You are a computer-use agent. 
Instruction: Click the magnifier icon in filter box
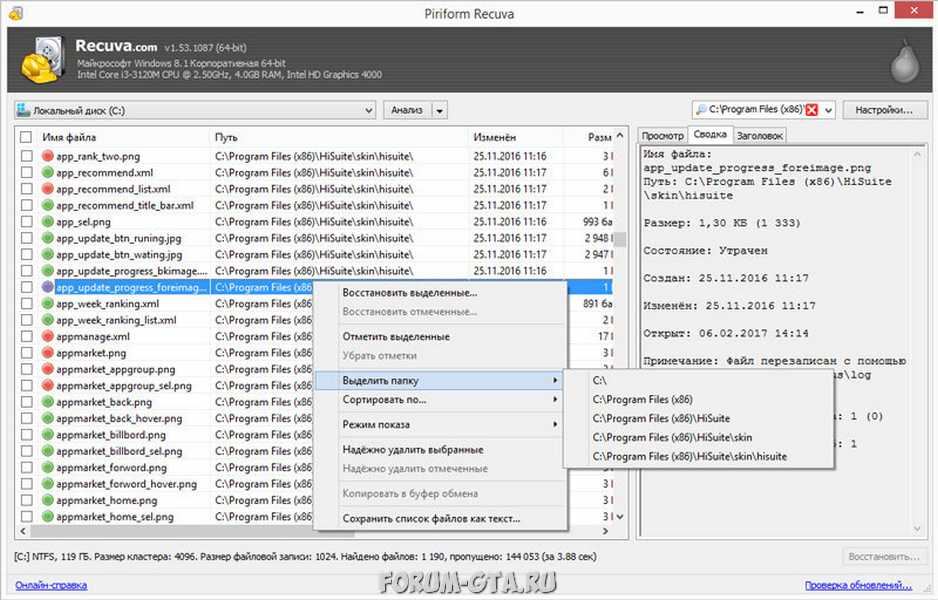pos(701,109)
